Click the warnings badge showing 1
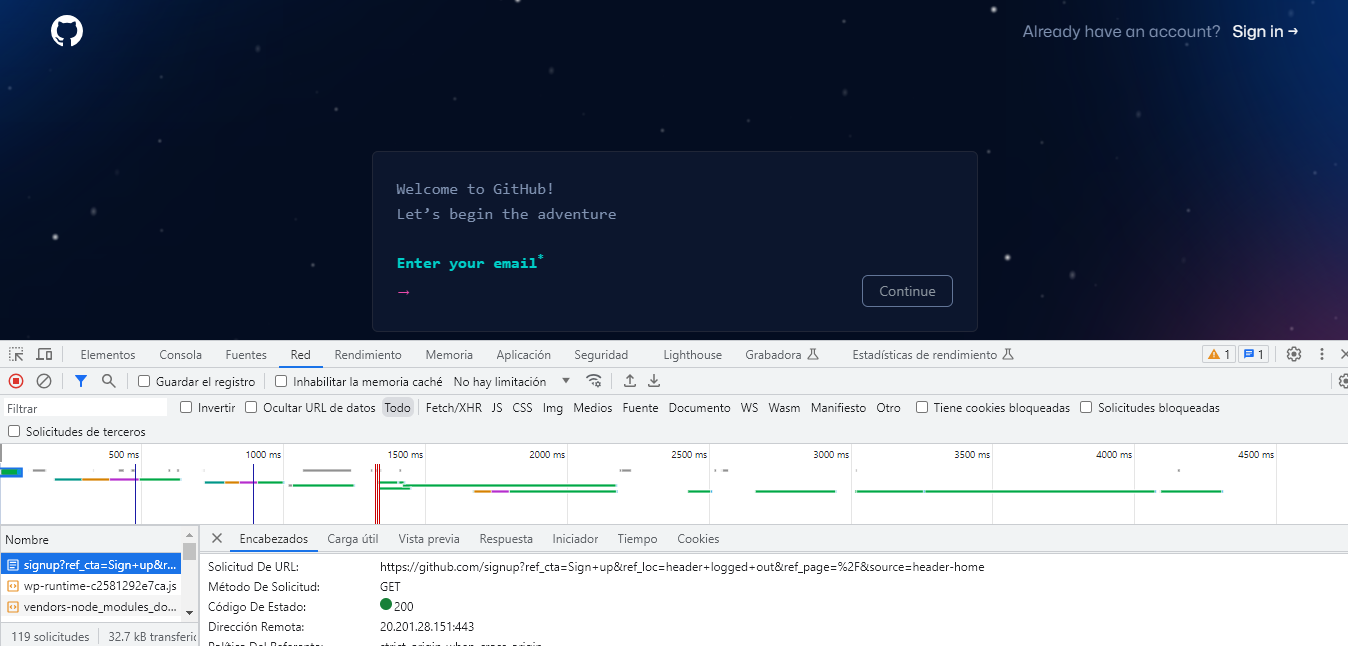 point(1219,354)
